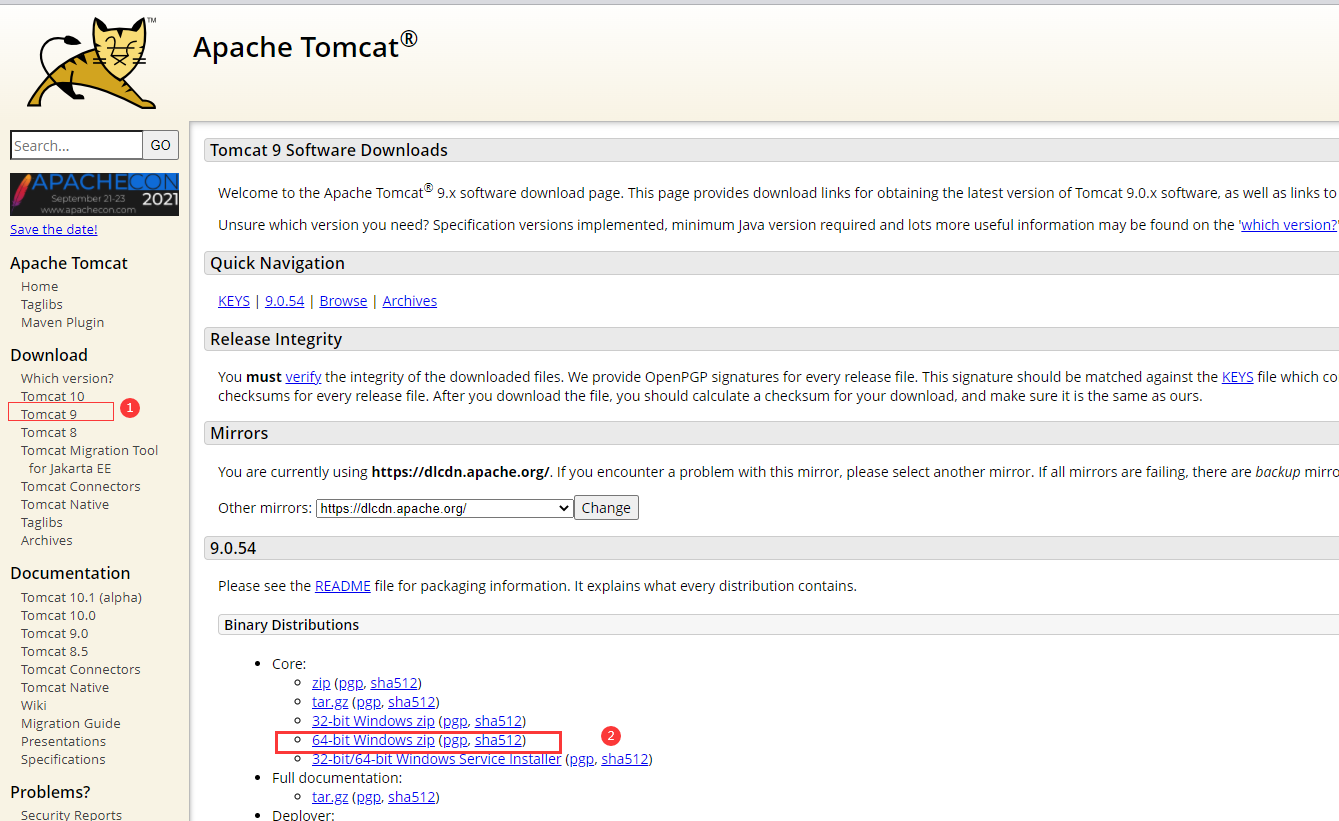Download 32-bit Windows zip
This screenshot has height=821, width=1339.
tap(373, 721)
